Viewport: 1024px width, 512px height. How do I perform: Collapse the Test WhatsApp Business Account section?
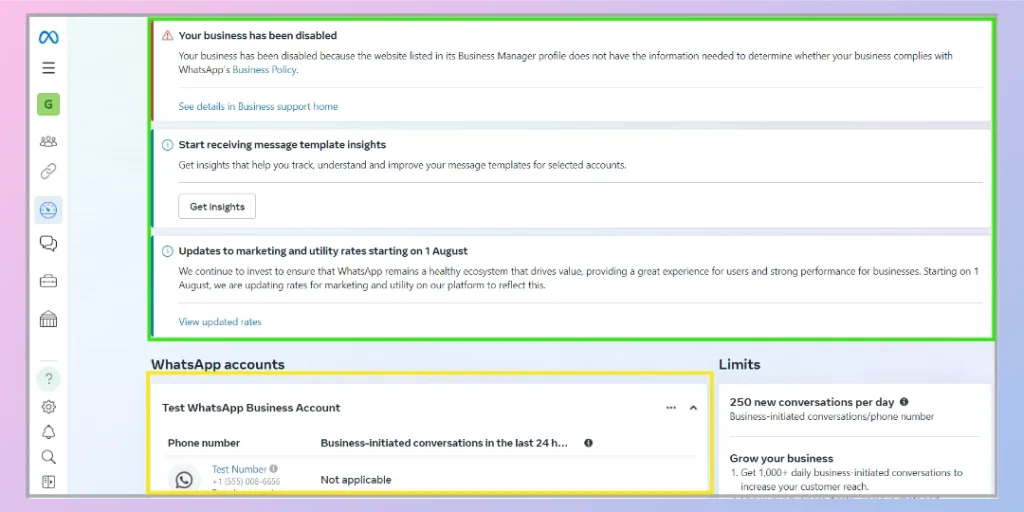click(x=694, y=408)
